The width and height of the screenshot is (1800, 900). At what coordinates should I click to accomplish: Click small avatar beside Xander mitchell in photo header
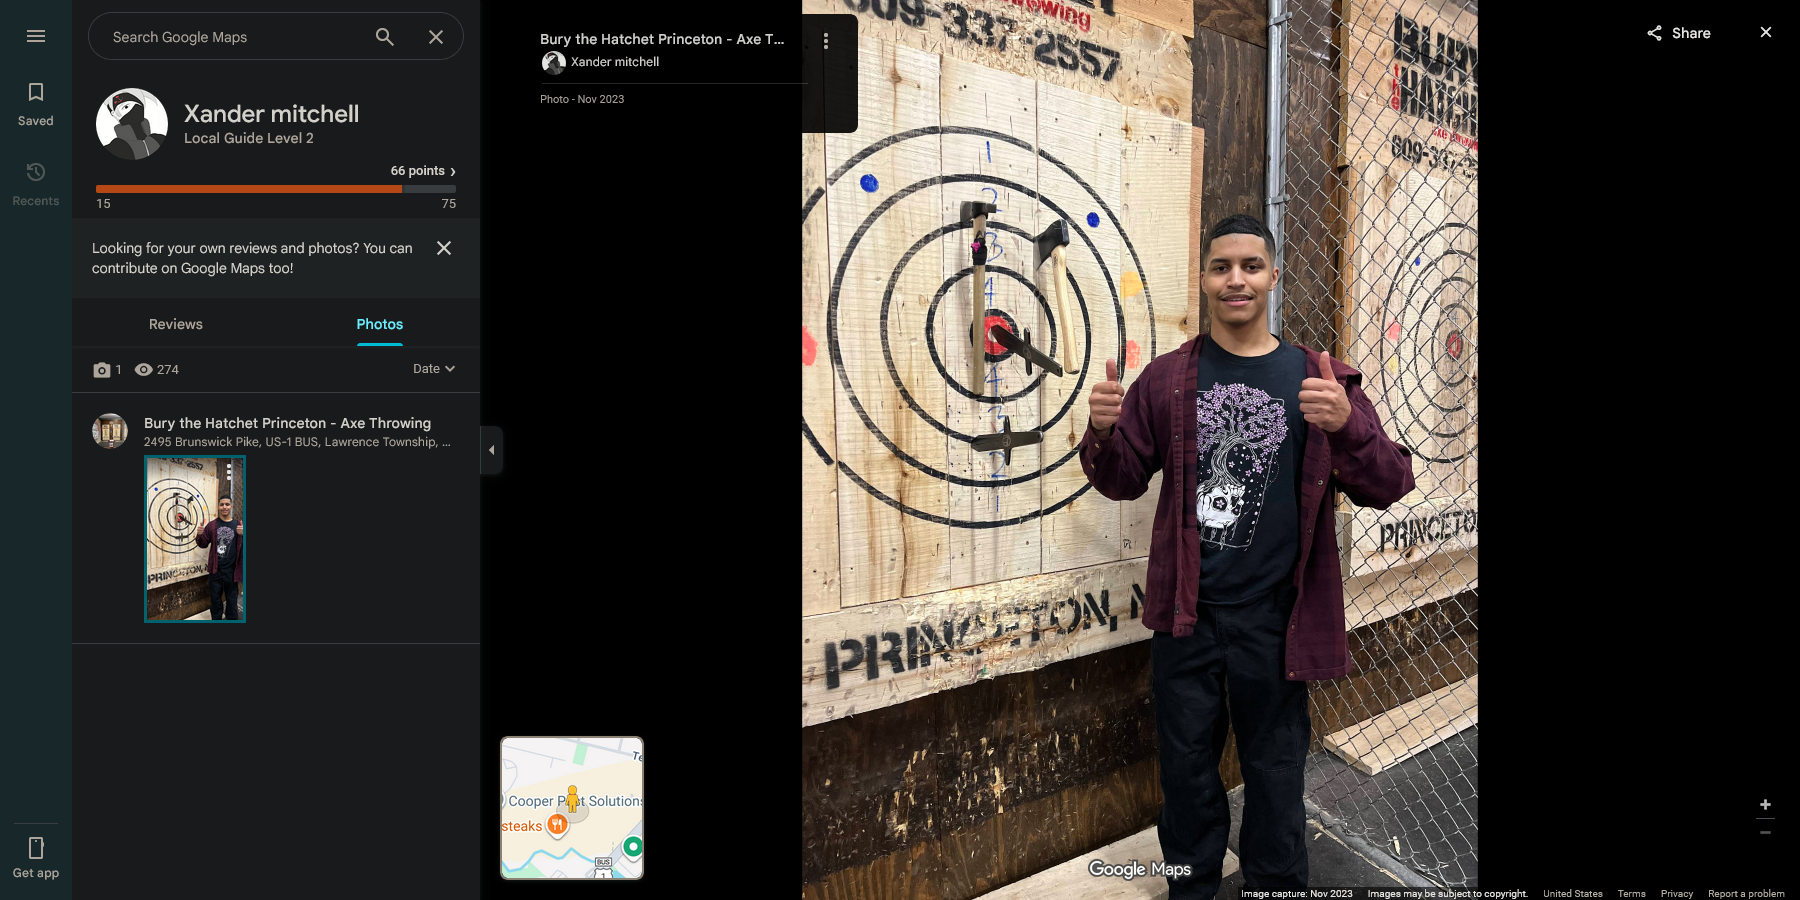[x=553, y=63]
